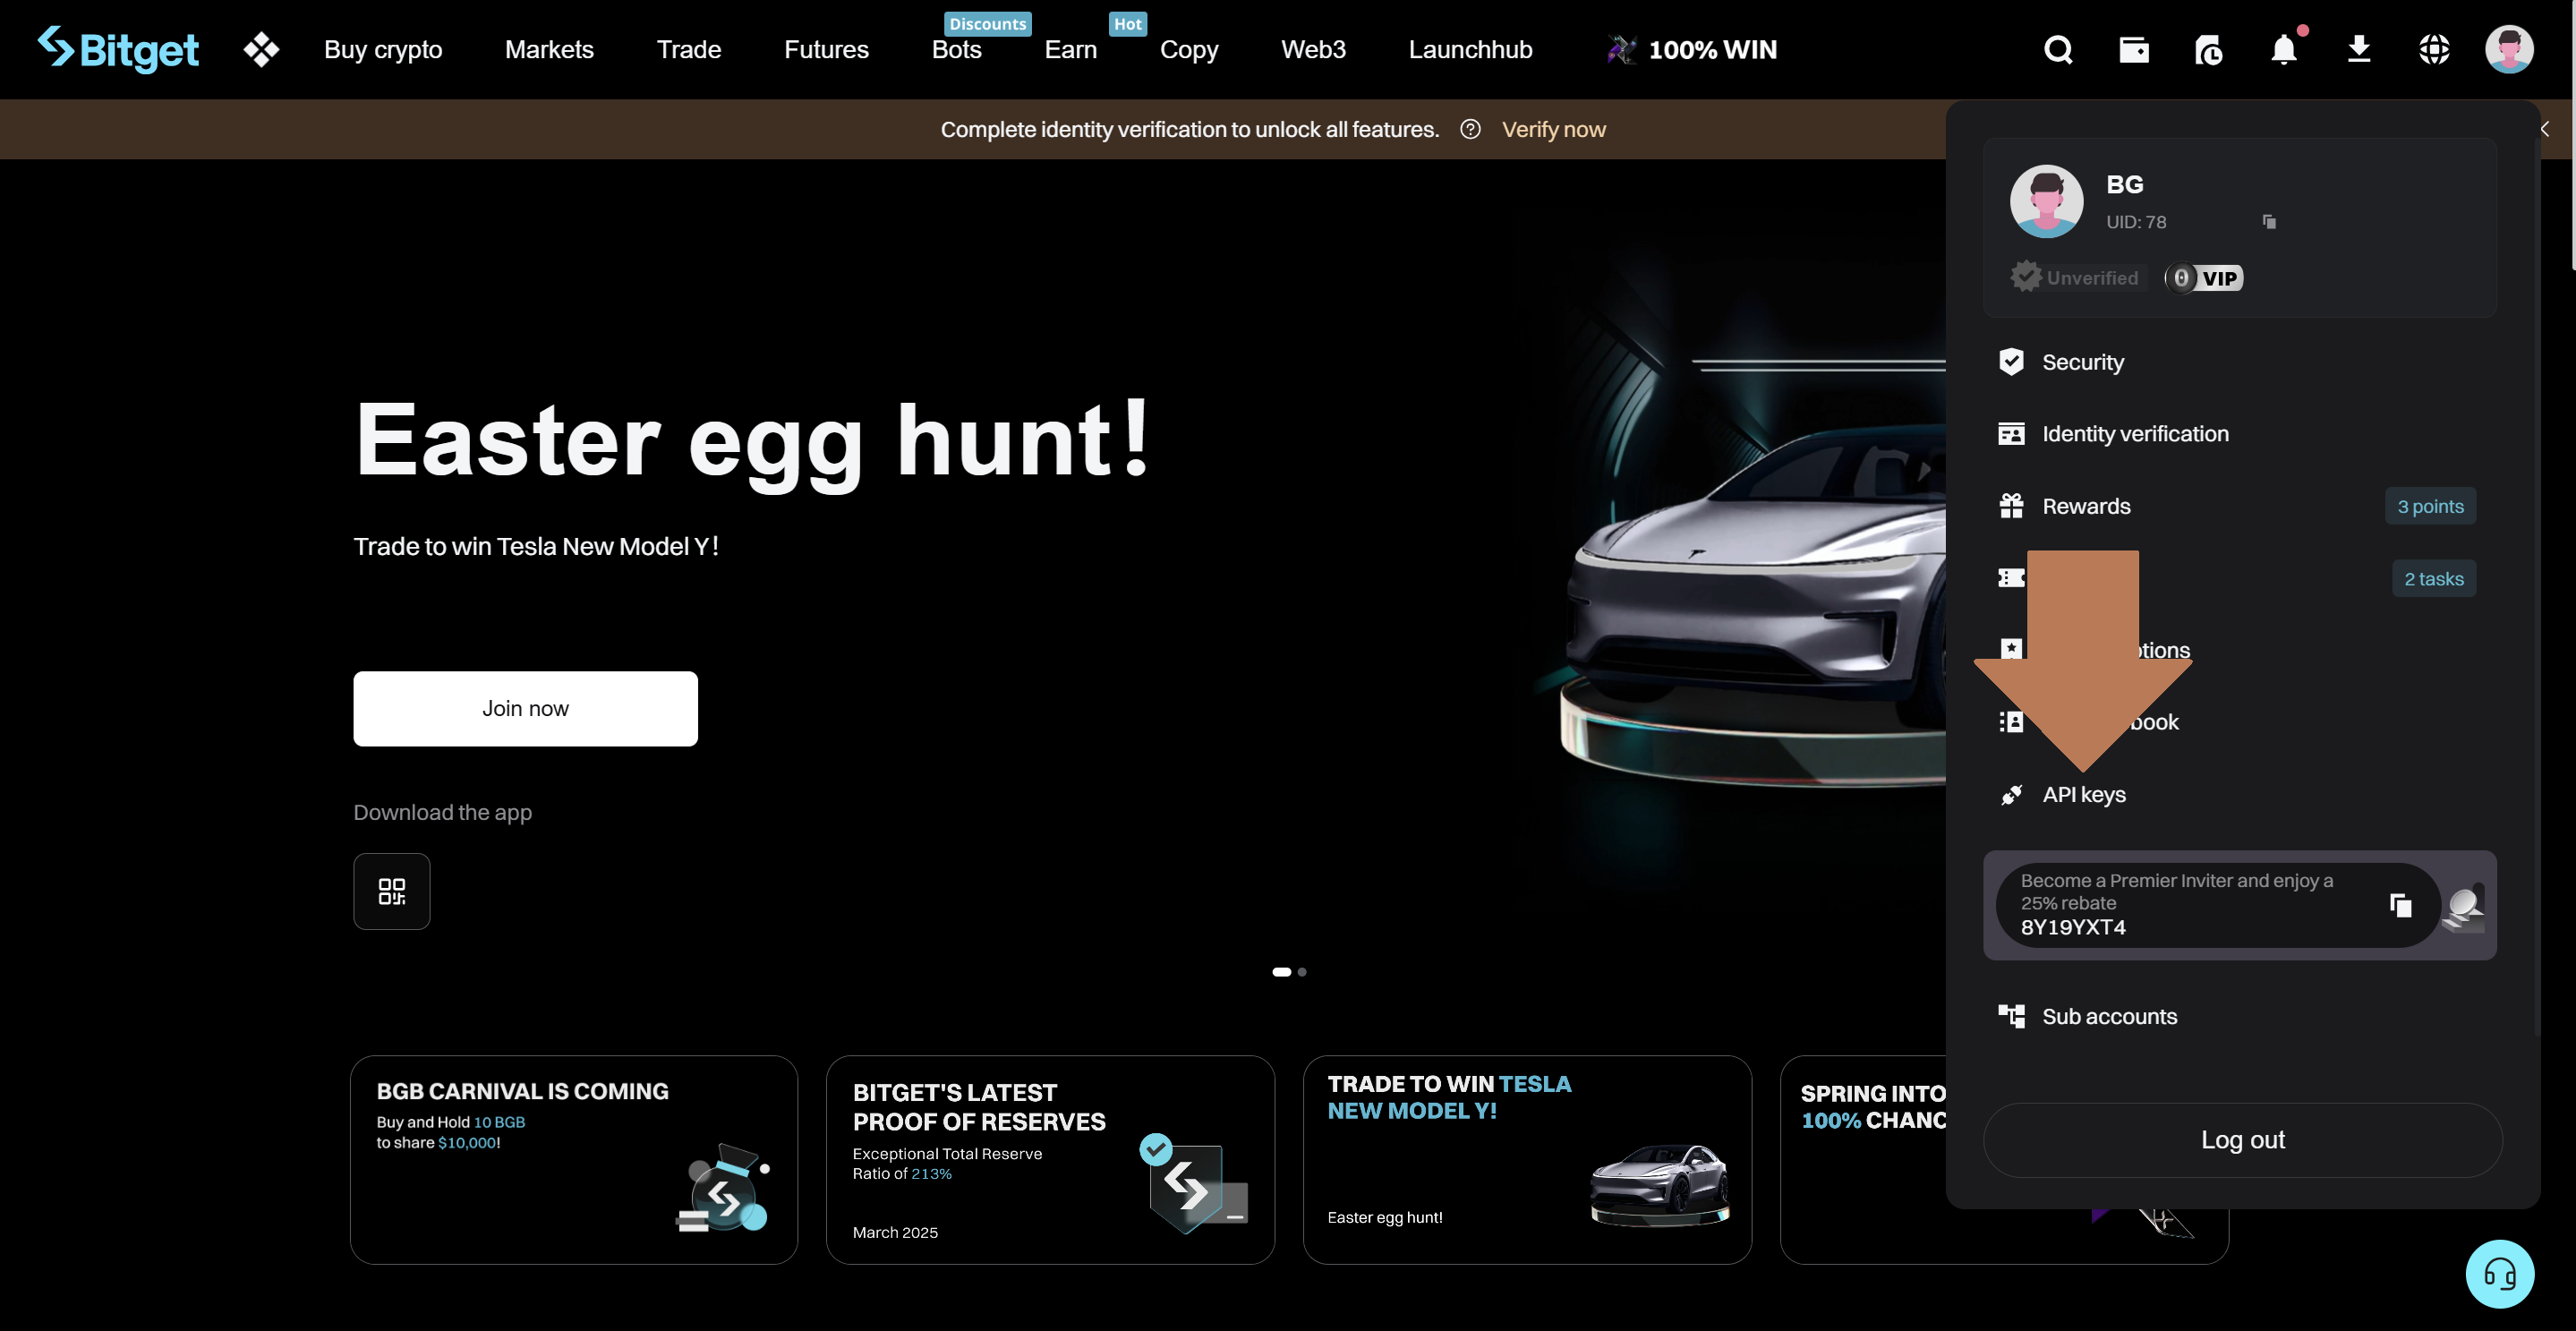
Task: Open Trade to Win Tesla card
Action: (x=1527, y=1160)
